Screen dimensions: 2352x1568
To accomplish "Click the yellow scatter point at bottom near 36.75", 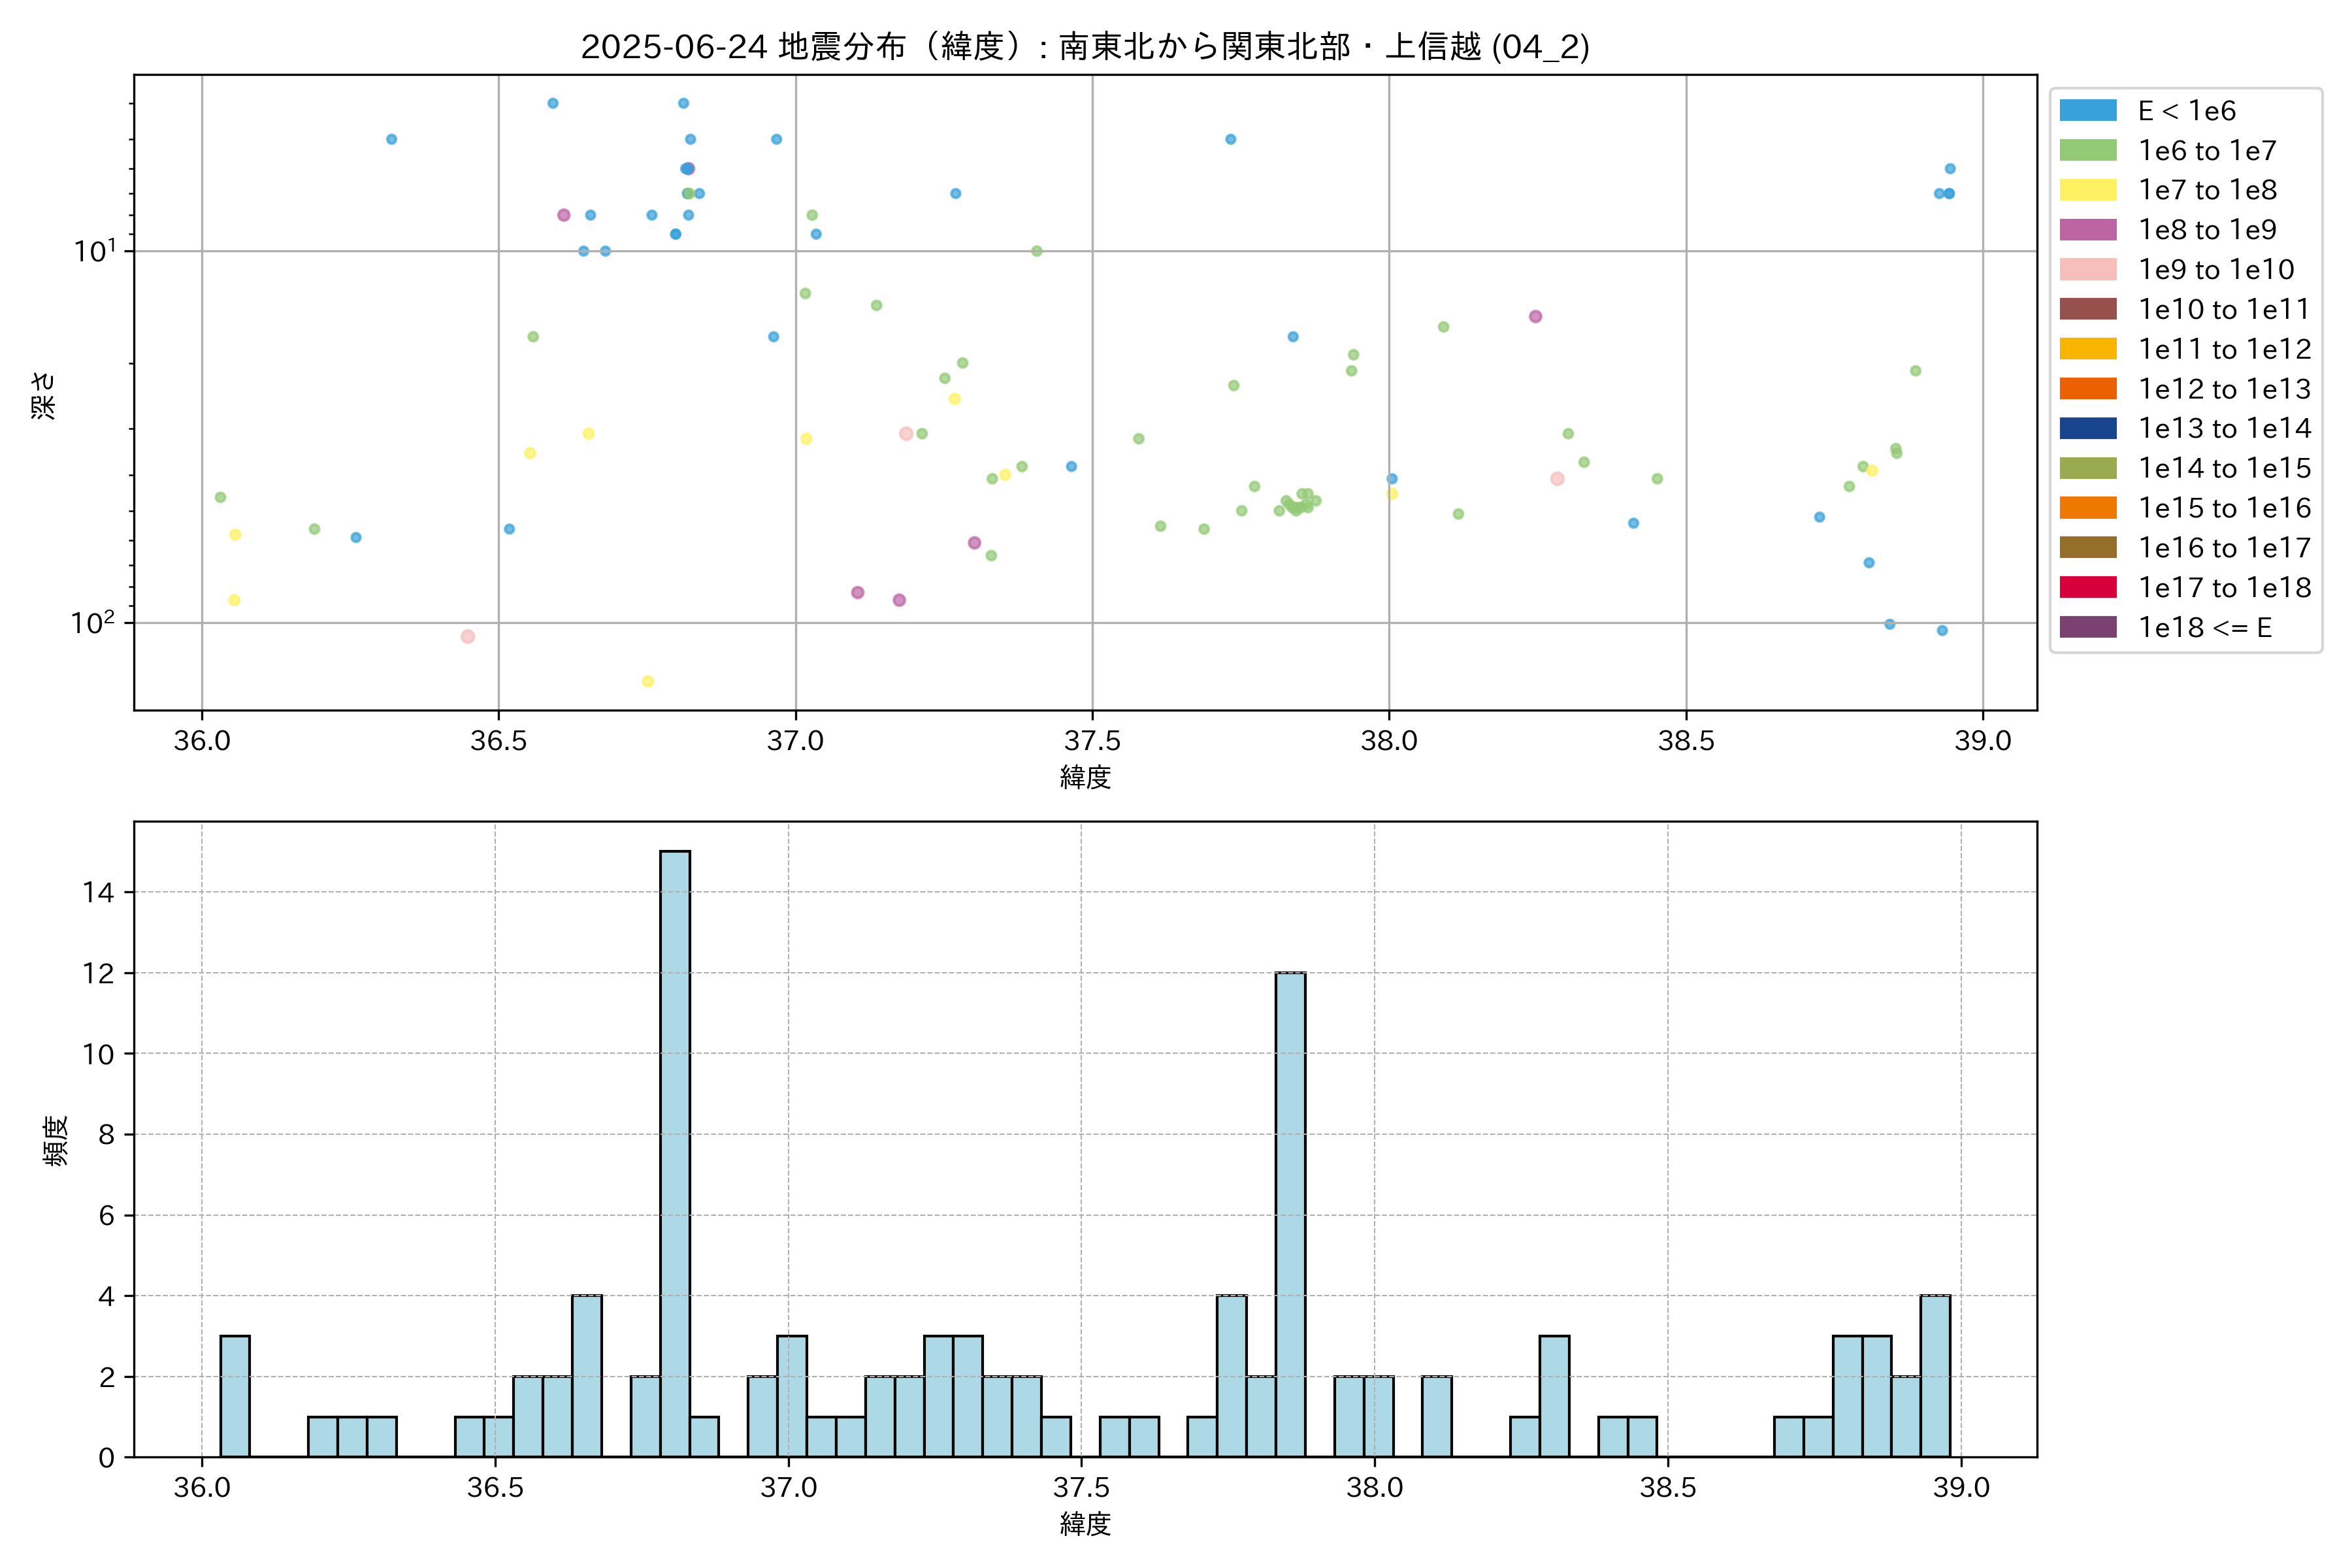I will pyautogui.click(x=647, y=682).
